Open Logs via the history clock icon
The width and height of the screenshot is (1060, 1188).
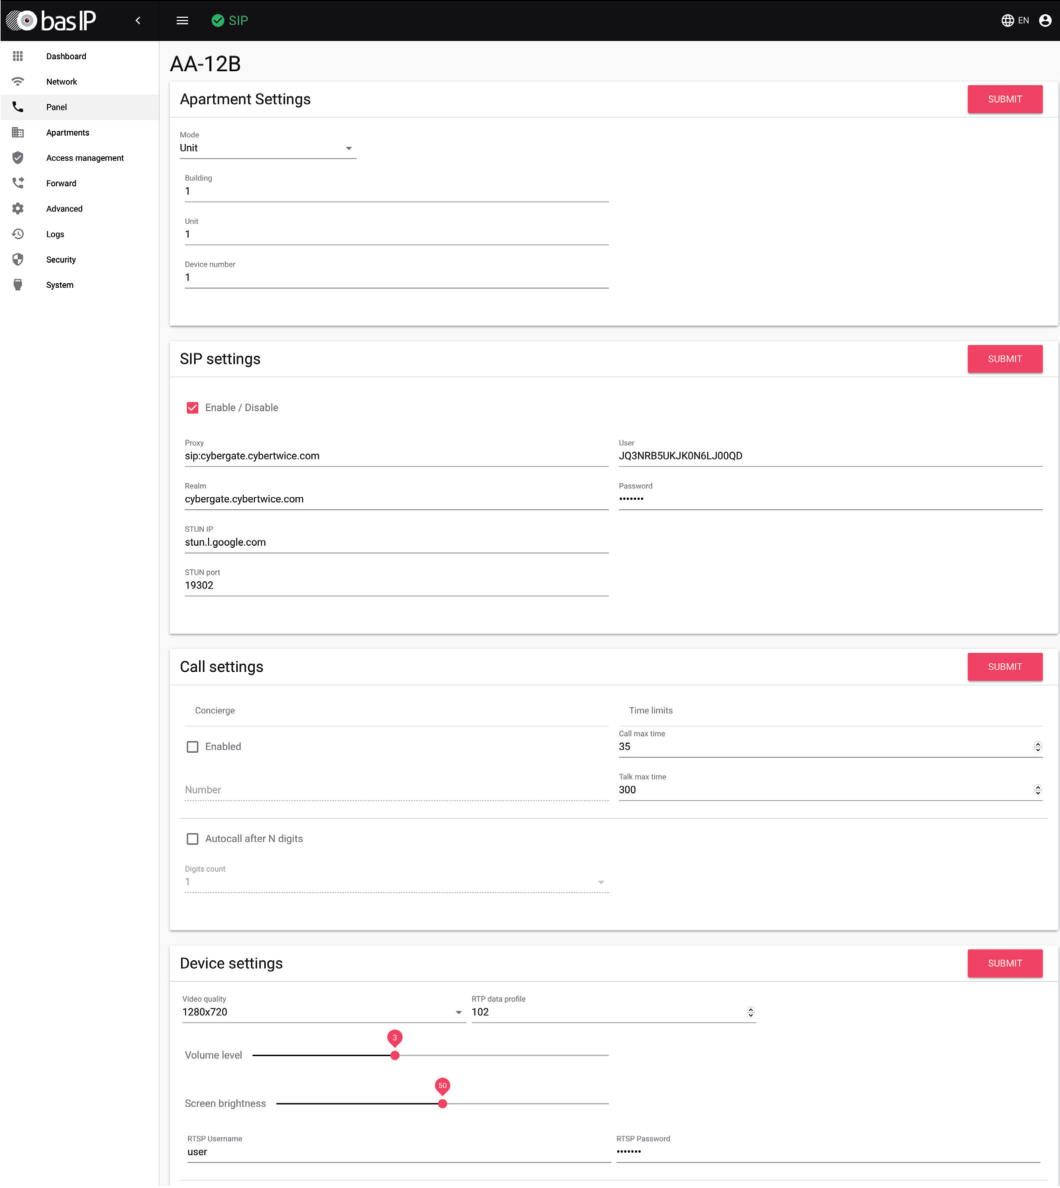pos(16,233)
